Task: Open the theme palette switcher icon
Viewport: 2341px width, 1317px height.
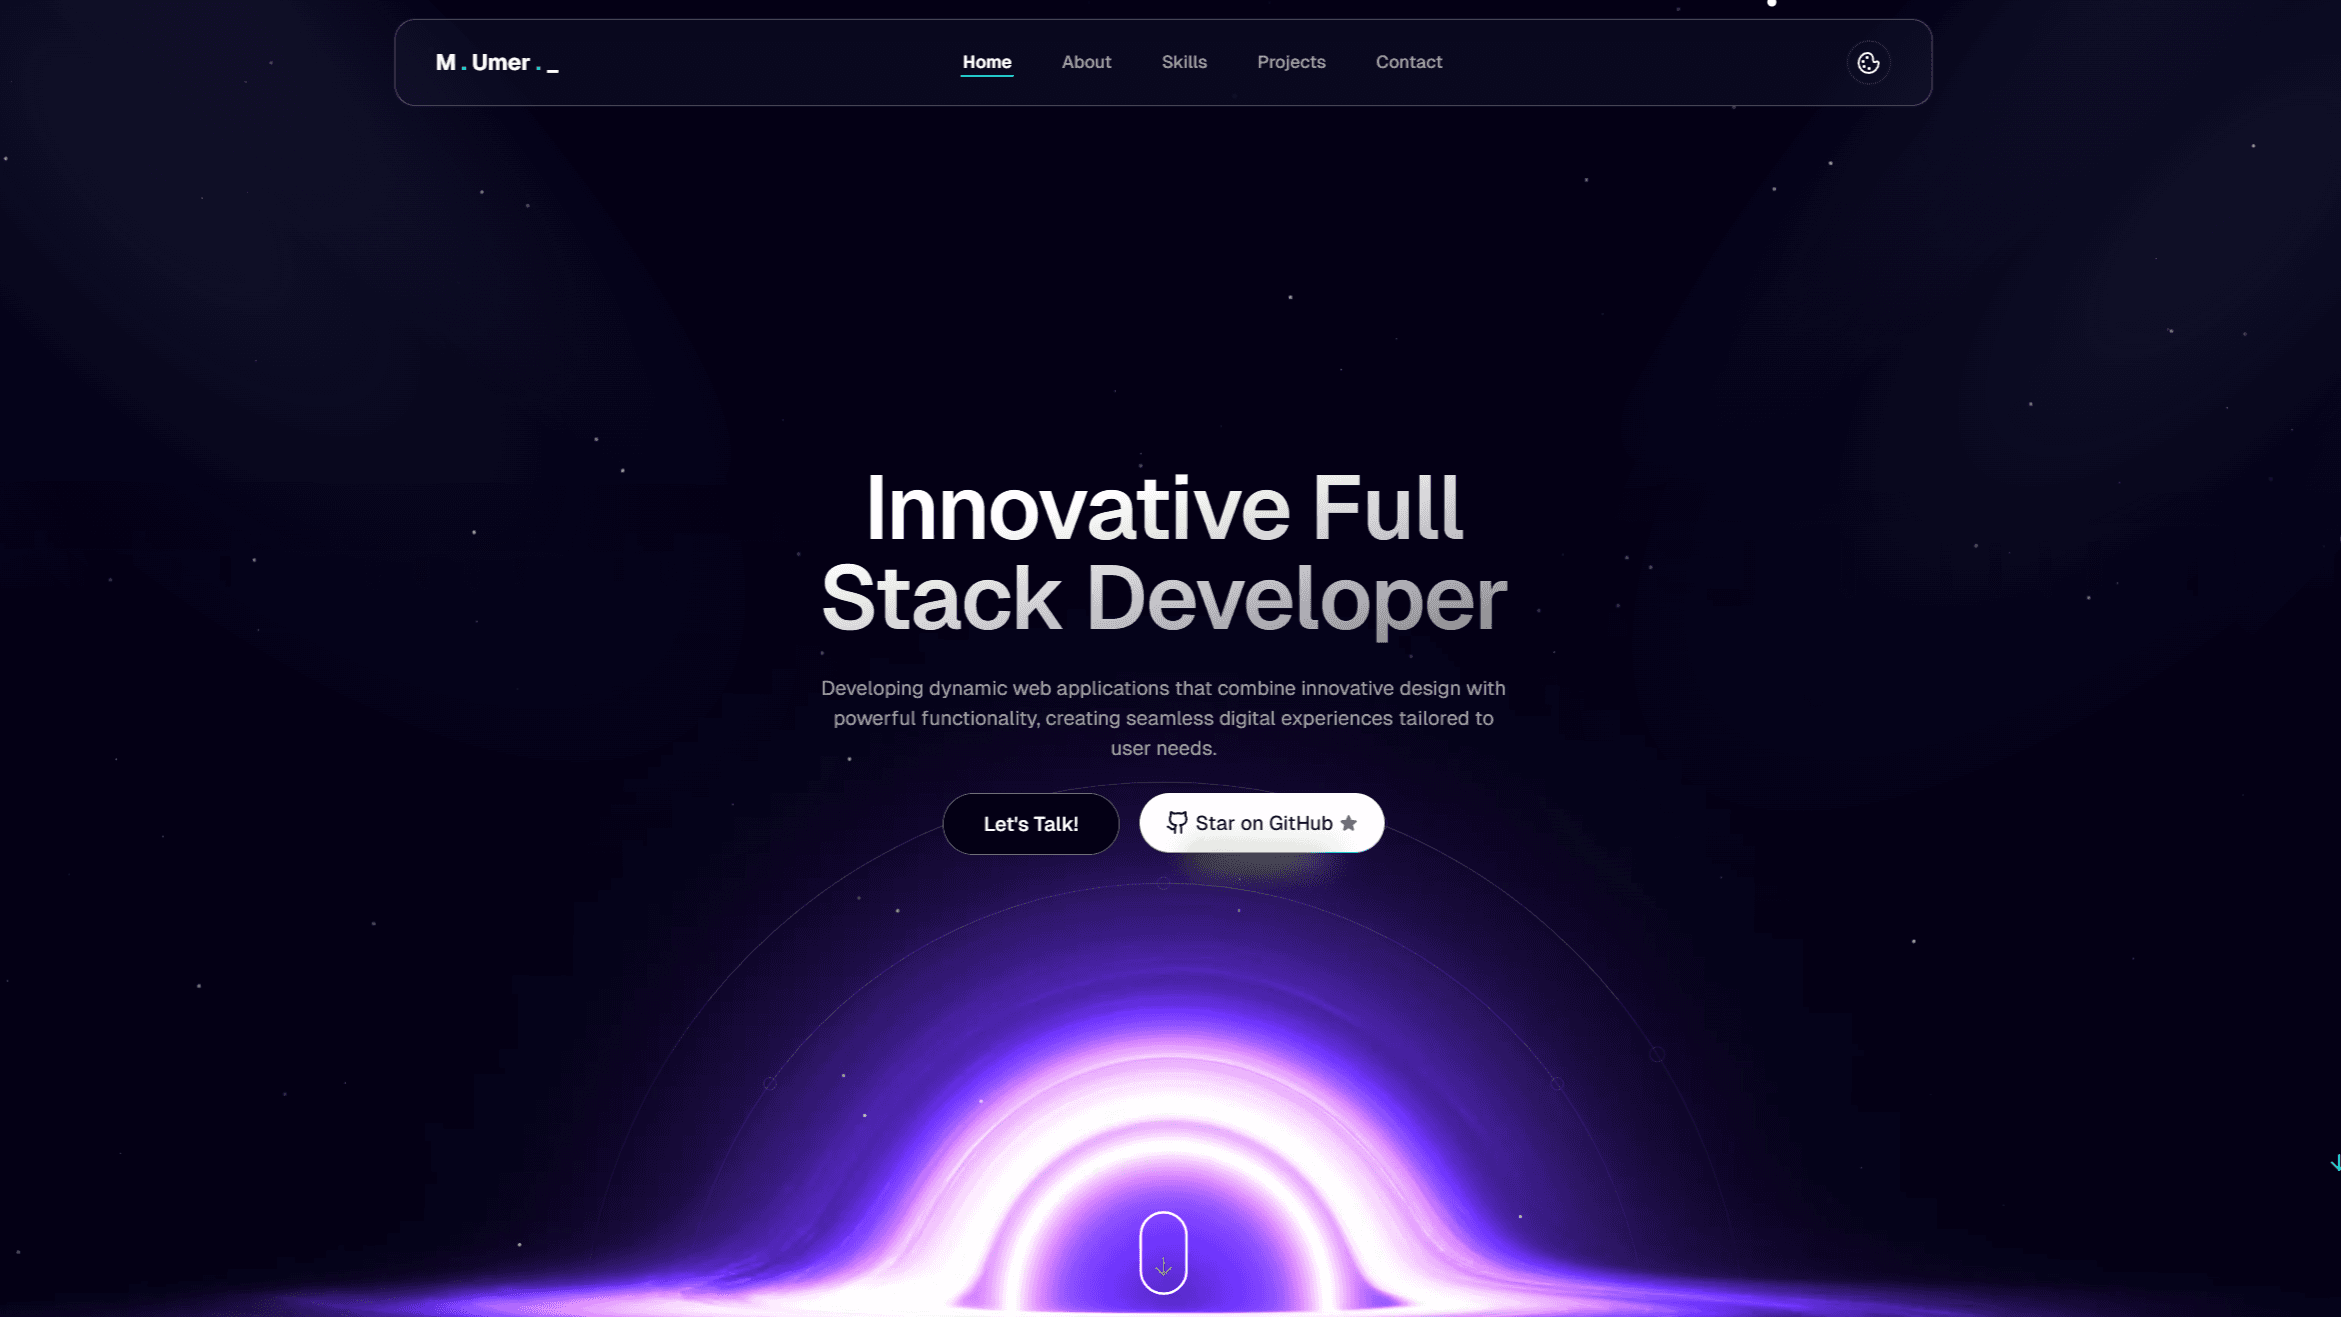Action: tap(1868, 63)
